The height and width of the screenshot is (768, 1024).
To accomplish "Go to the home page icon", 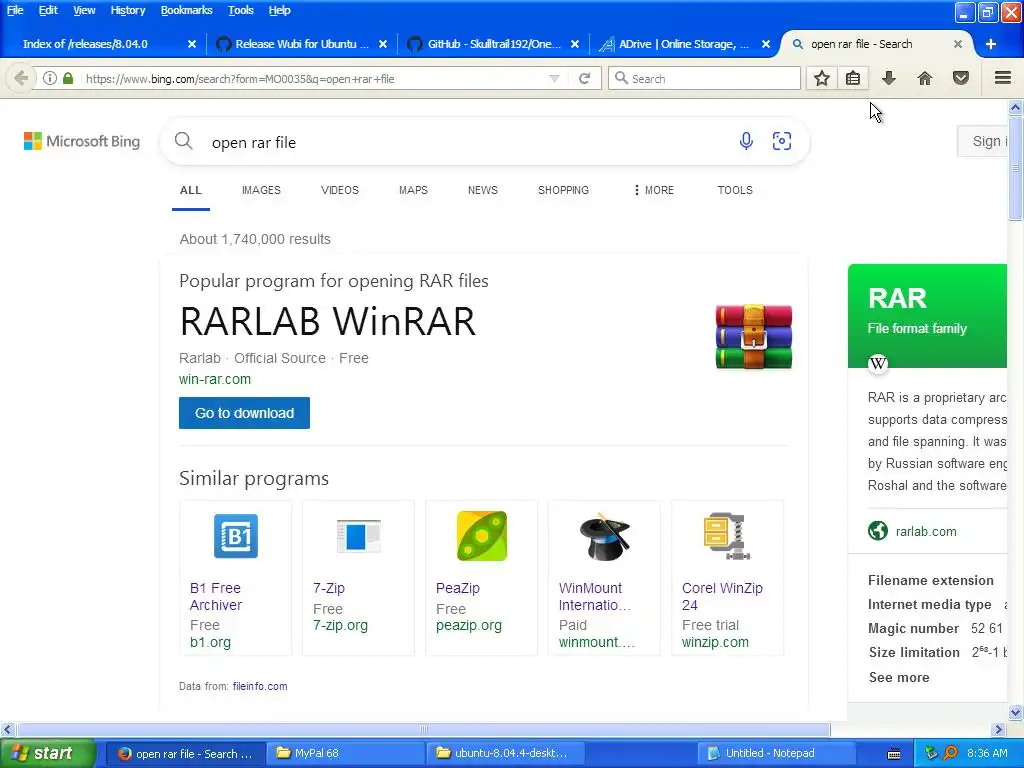I will (925, 78).
